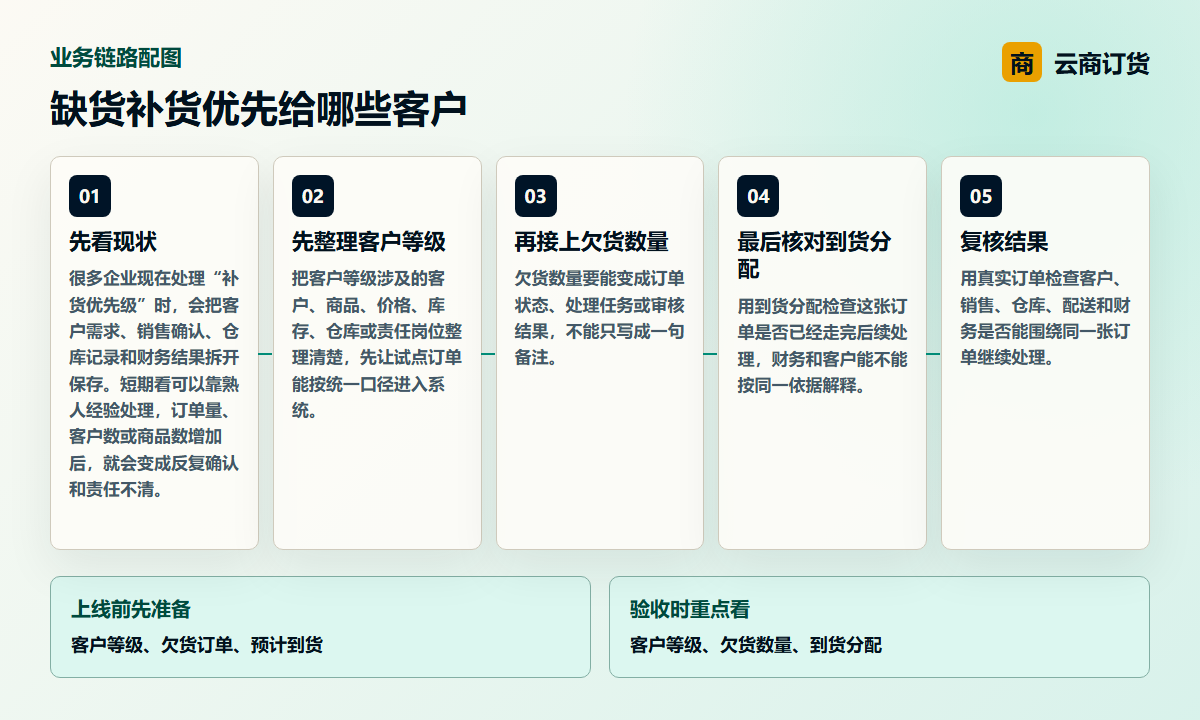Image resolution: width=1200 pixels, height=720 pixels.
Task: Click the 云商订货 brand name
Action: click(x=1102, y=64)
